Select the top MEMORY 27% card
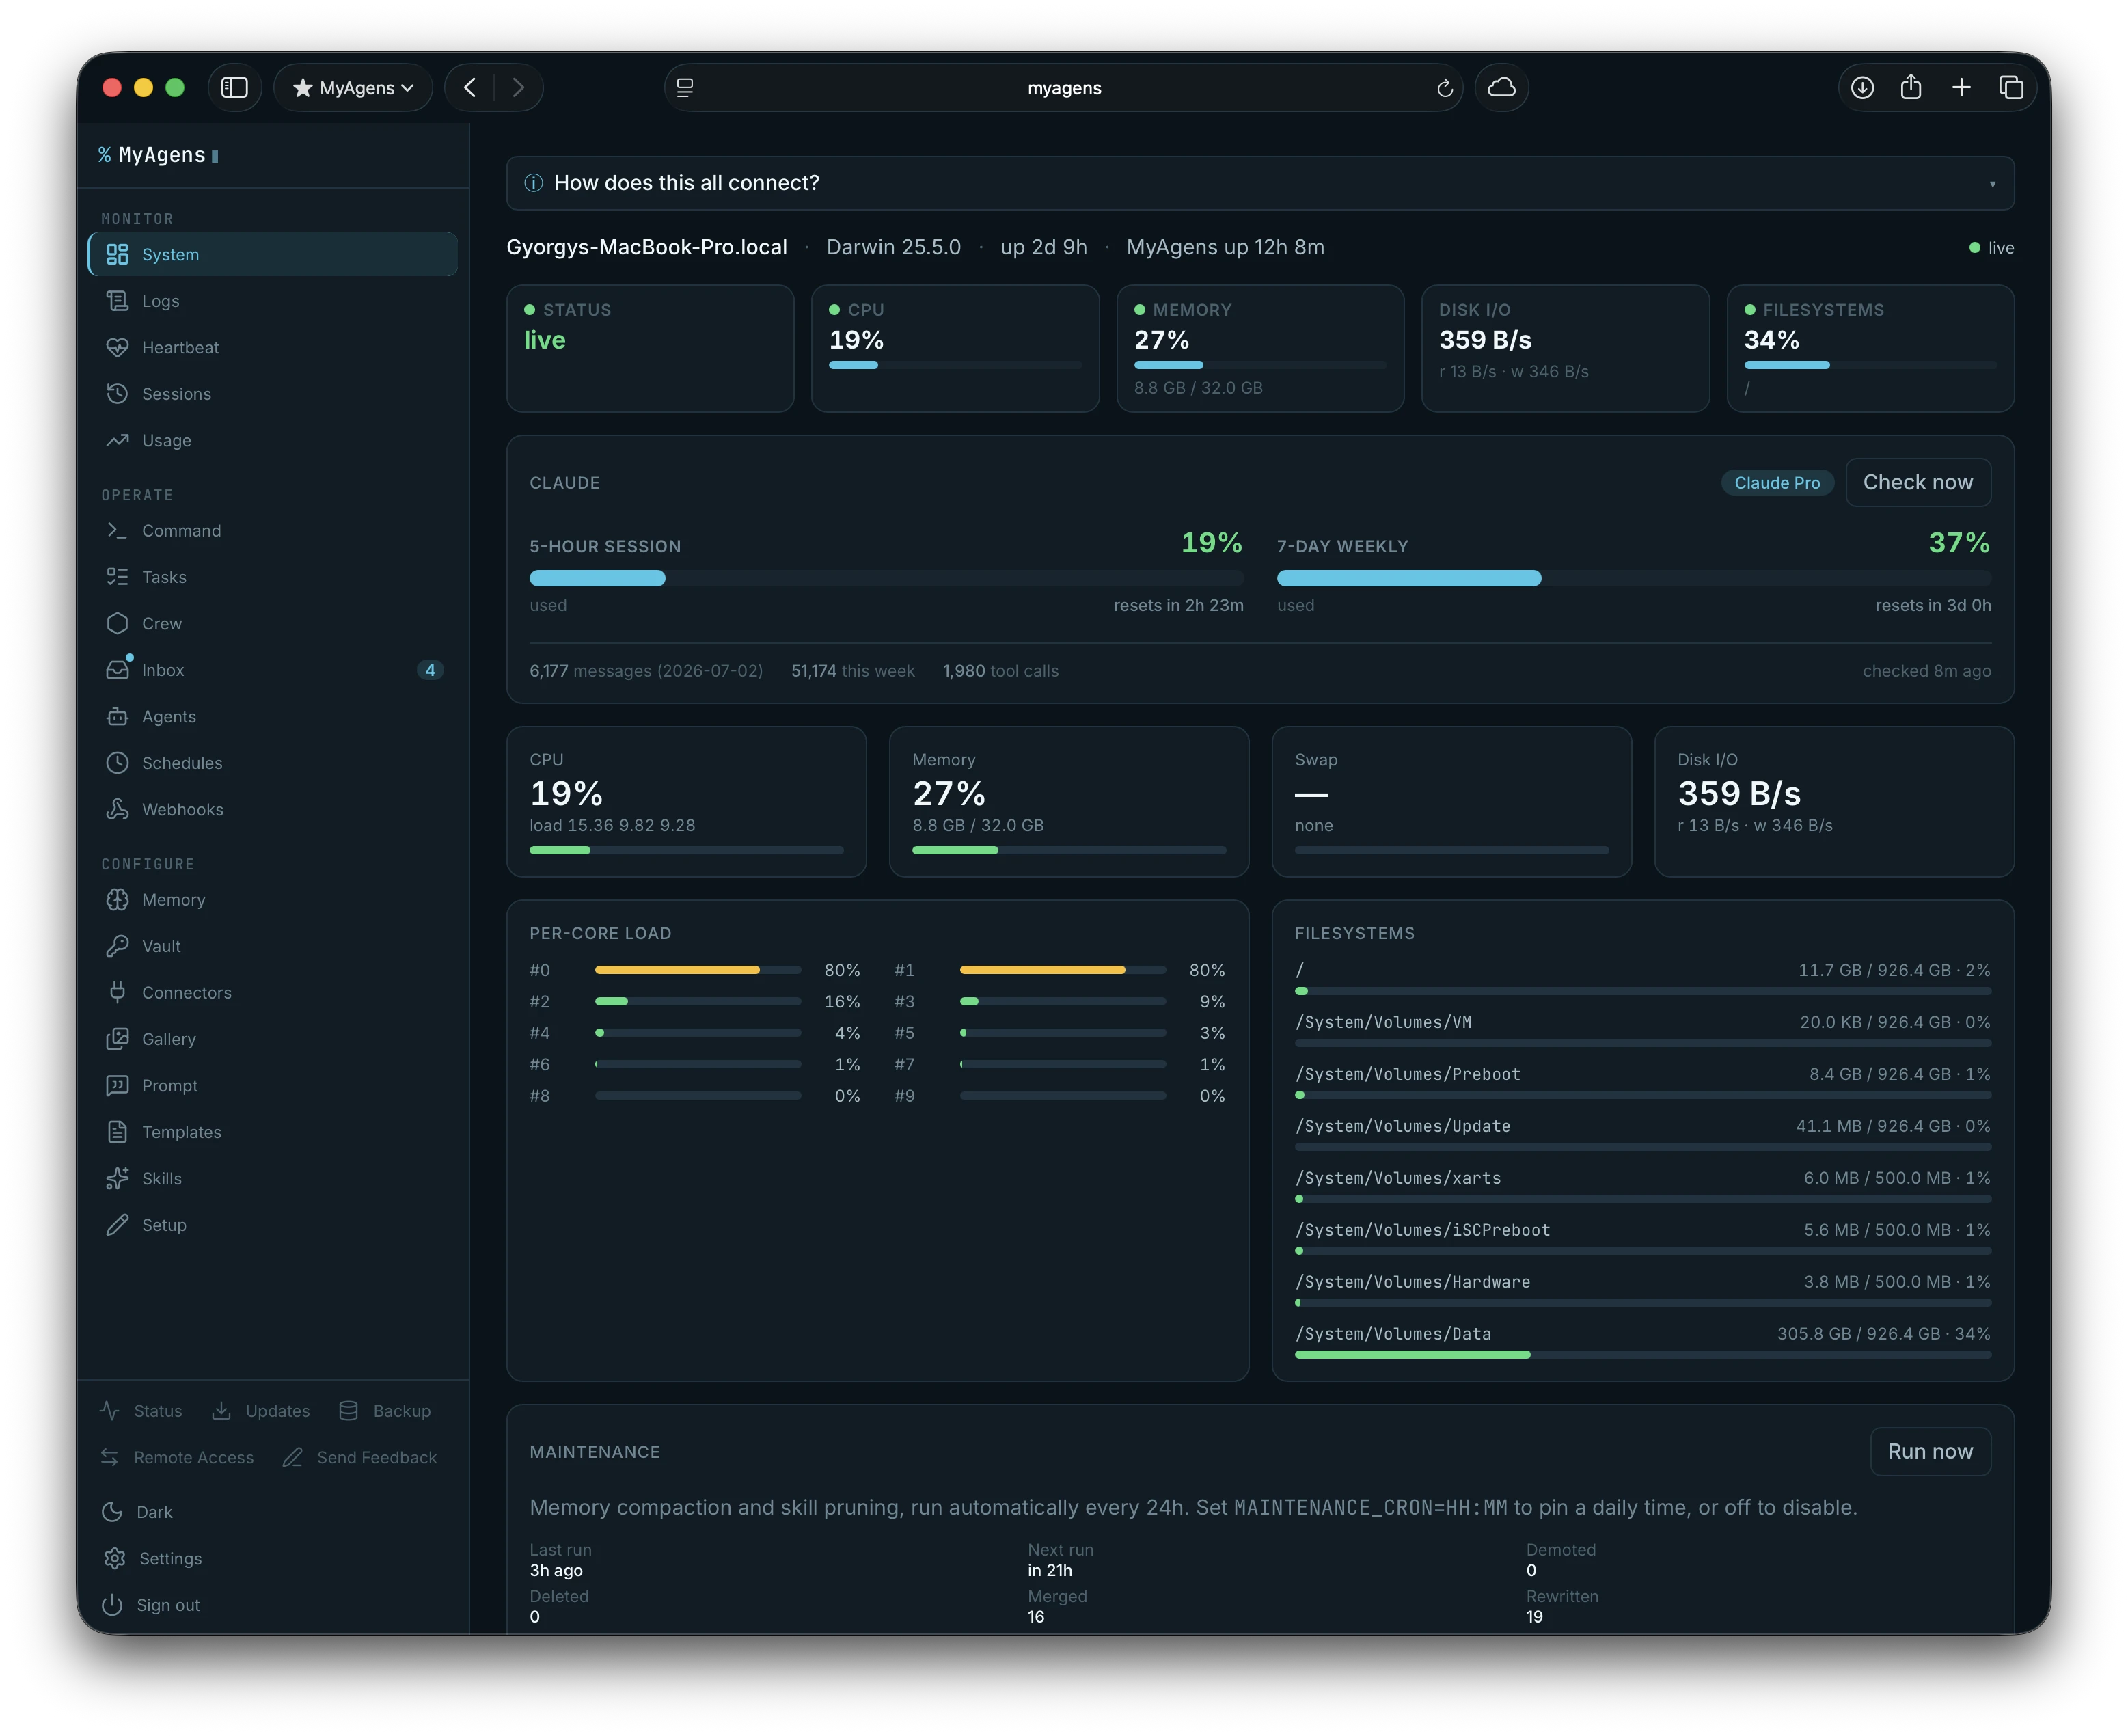Image resolution: width=2128 pixels, height=1736 pixels. click(1260, 348)
